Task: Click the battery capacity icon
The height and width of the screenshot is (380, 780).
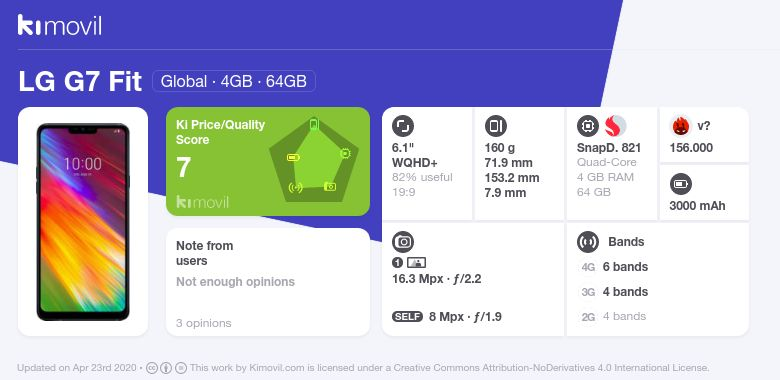Action: 680,184
